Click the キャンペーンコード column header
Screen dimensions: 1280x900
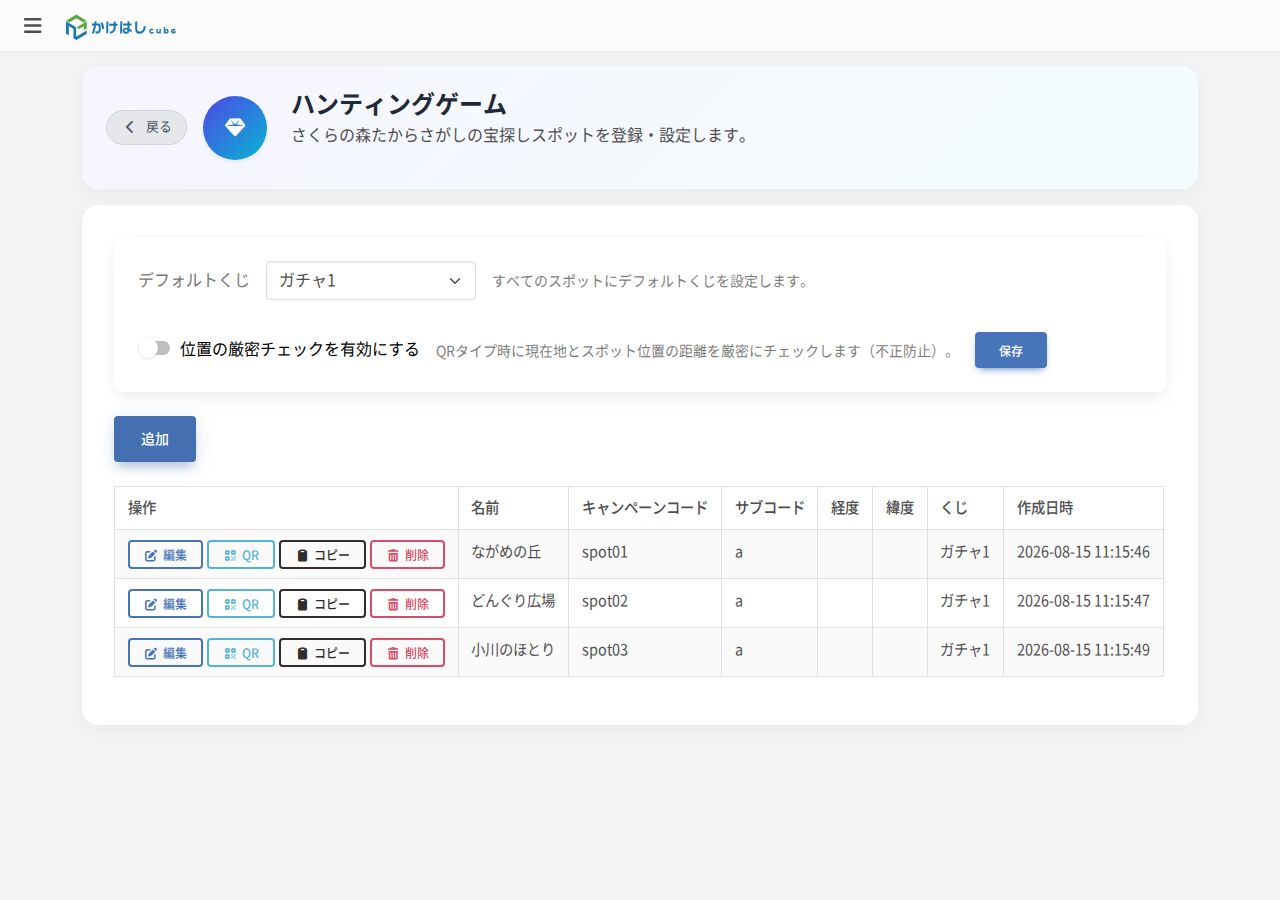pos(645,508)
